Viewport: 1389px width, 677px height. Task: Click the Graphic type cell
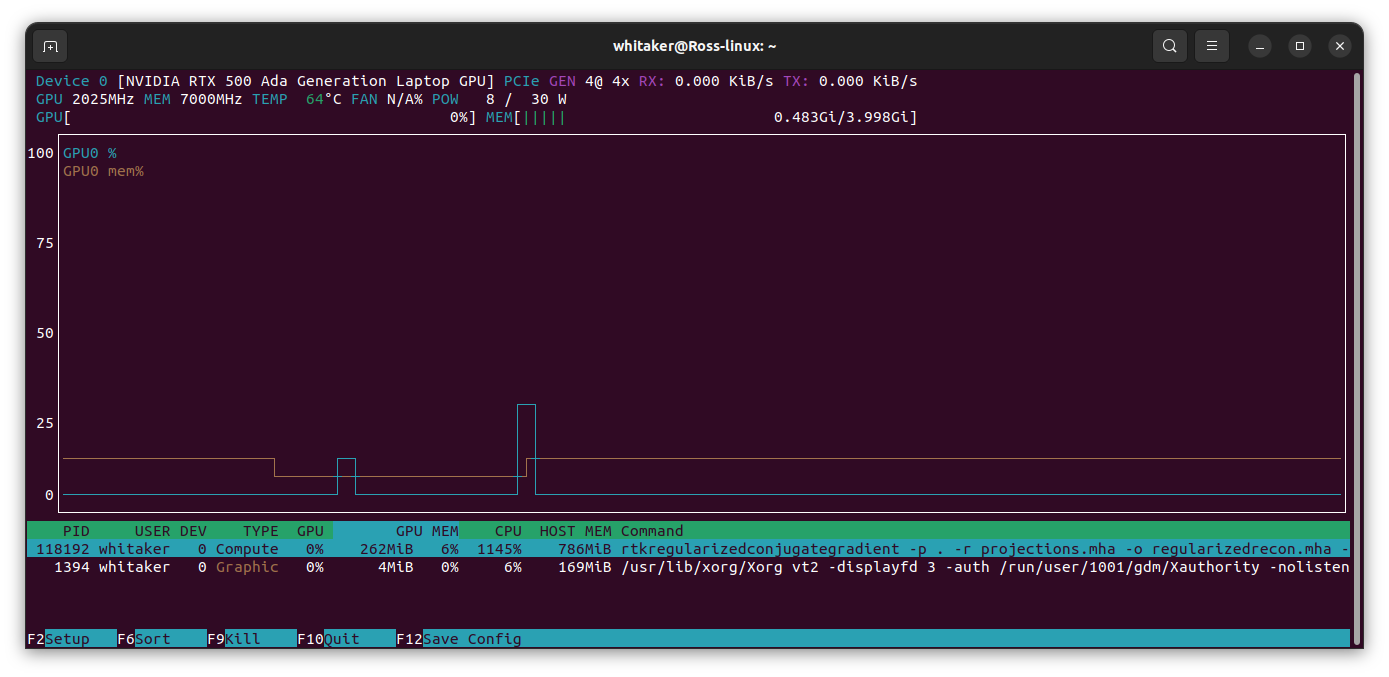(247, 567)
